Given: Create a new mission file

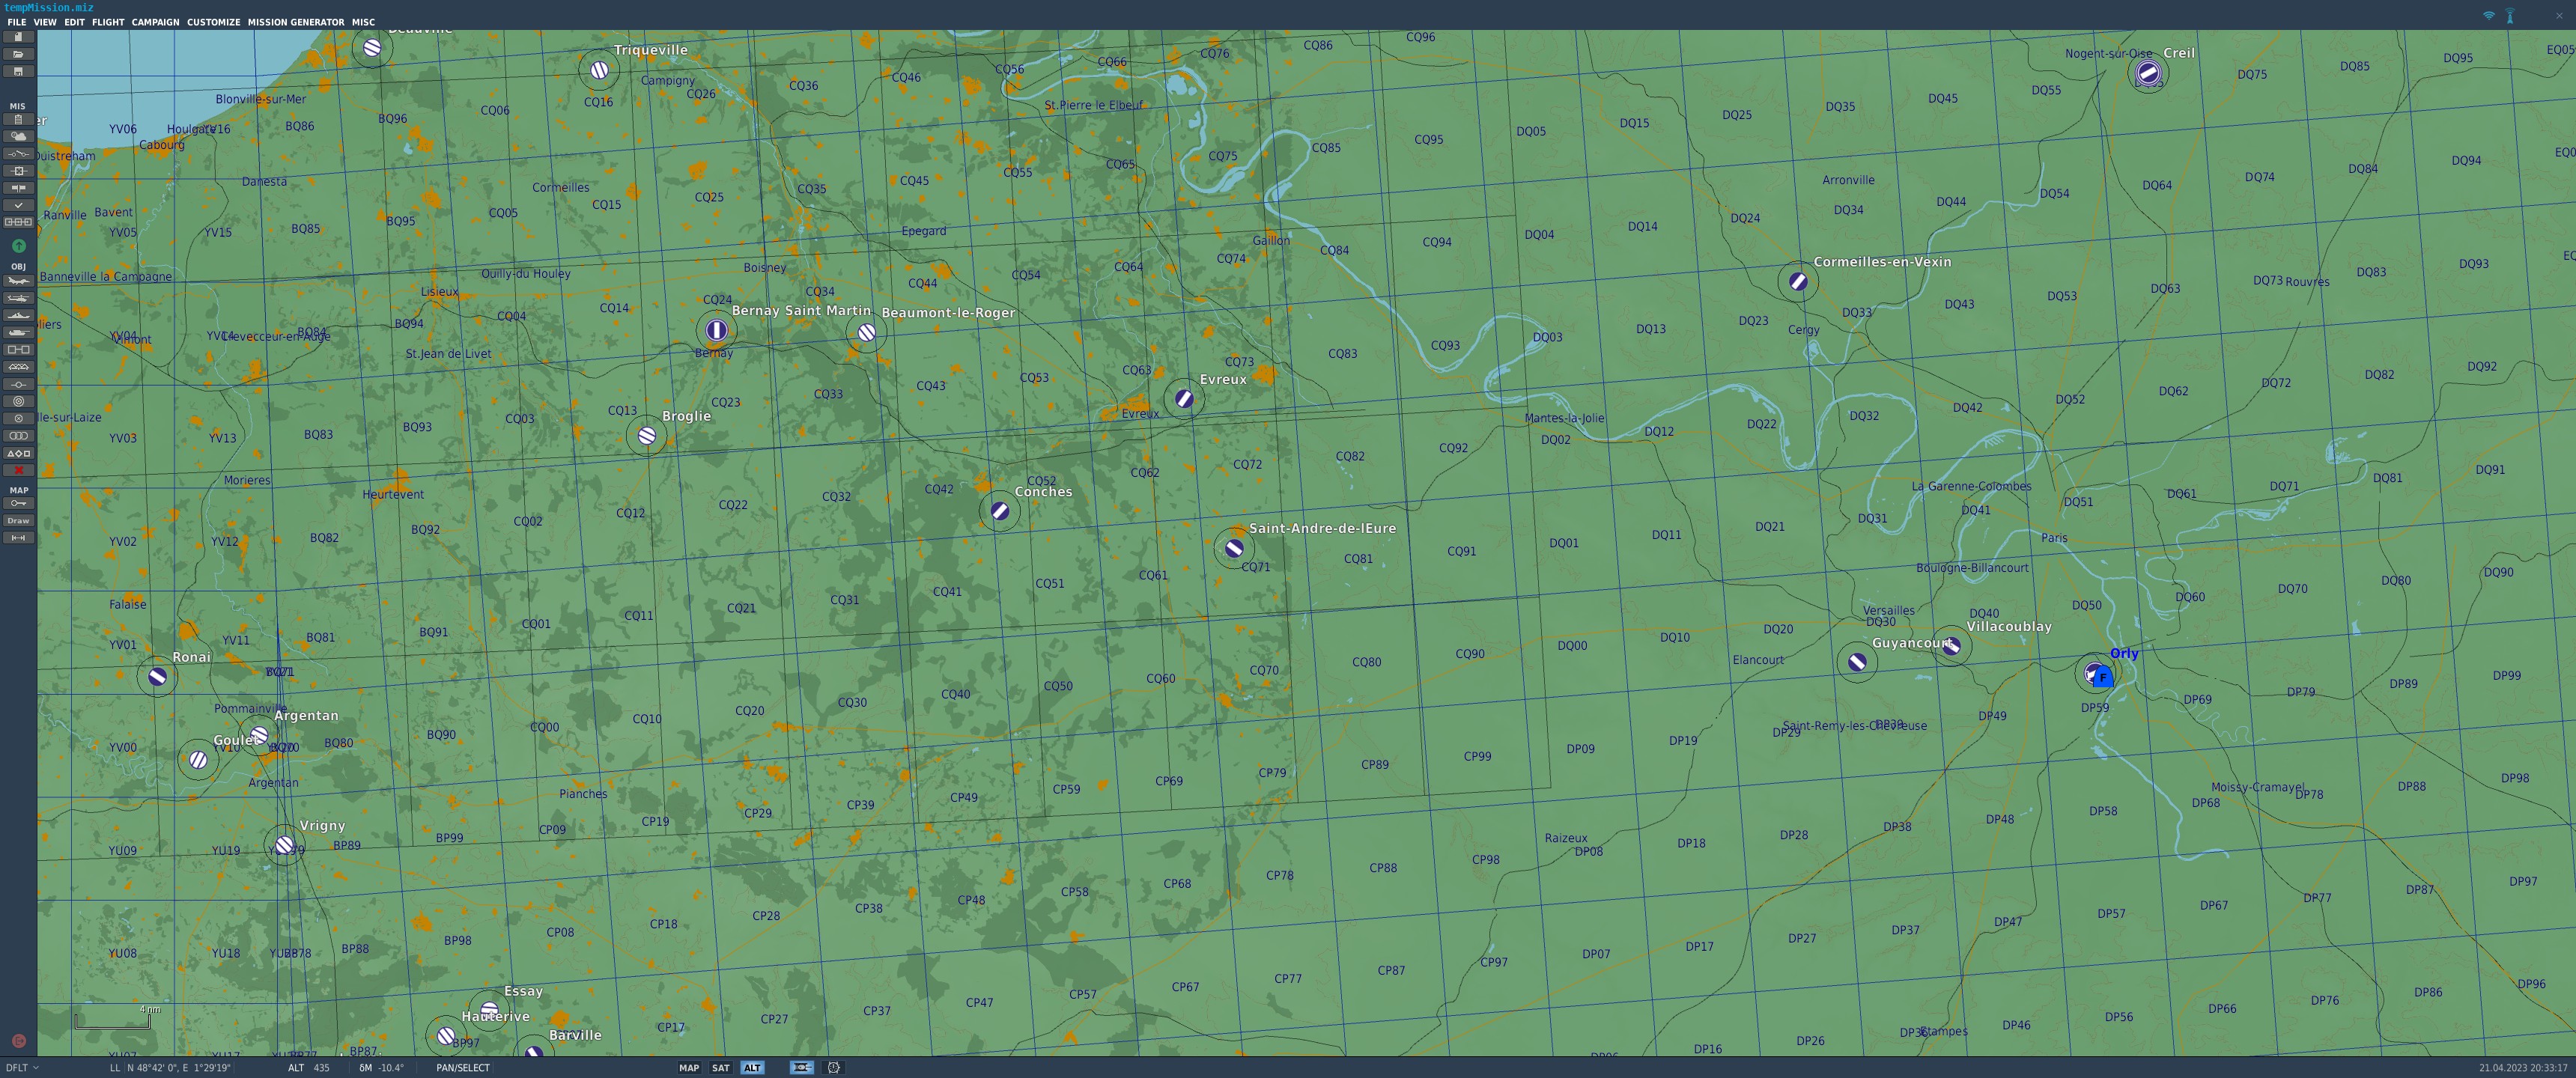Looking at the screenshot, I should [18, 37].
